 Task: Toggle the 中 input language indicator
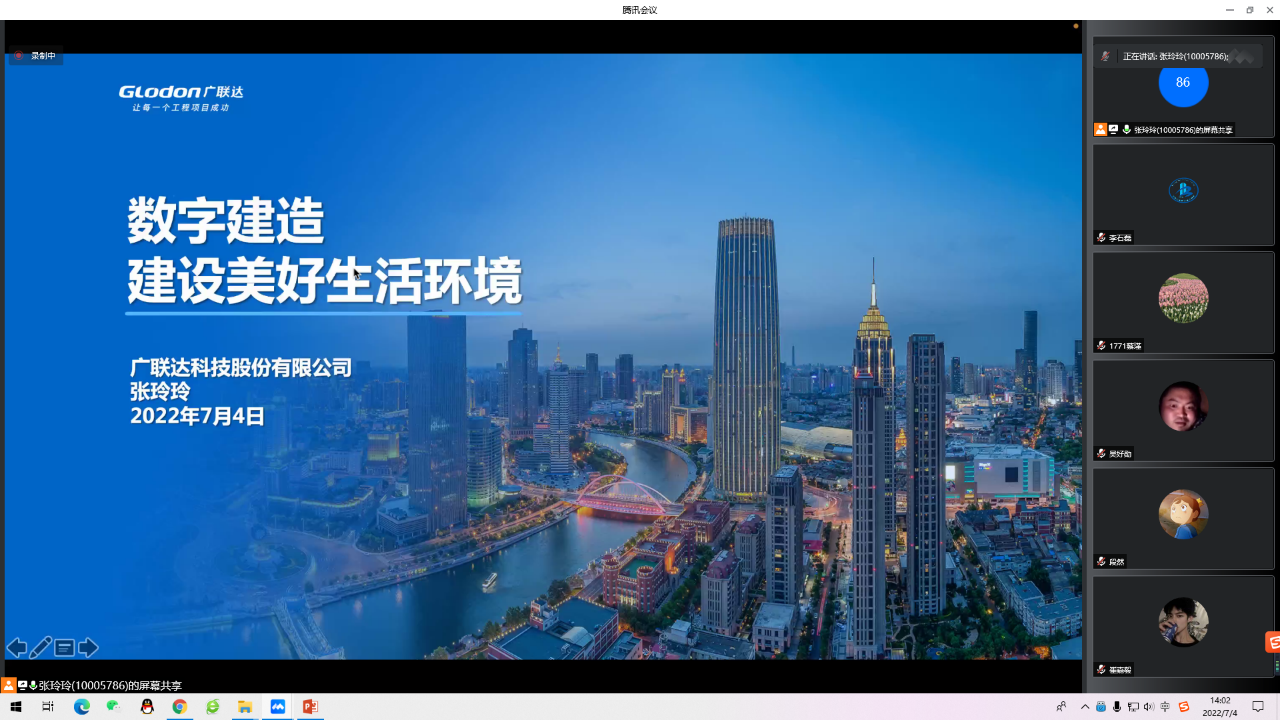tap(1165, 707)
